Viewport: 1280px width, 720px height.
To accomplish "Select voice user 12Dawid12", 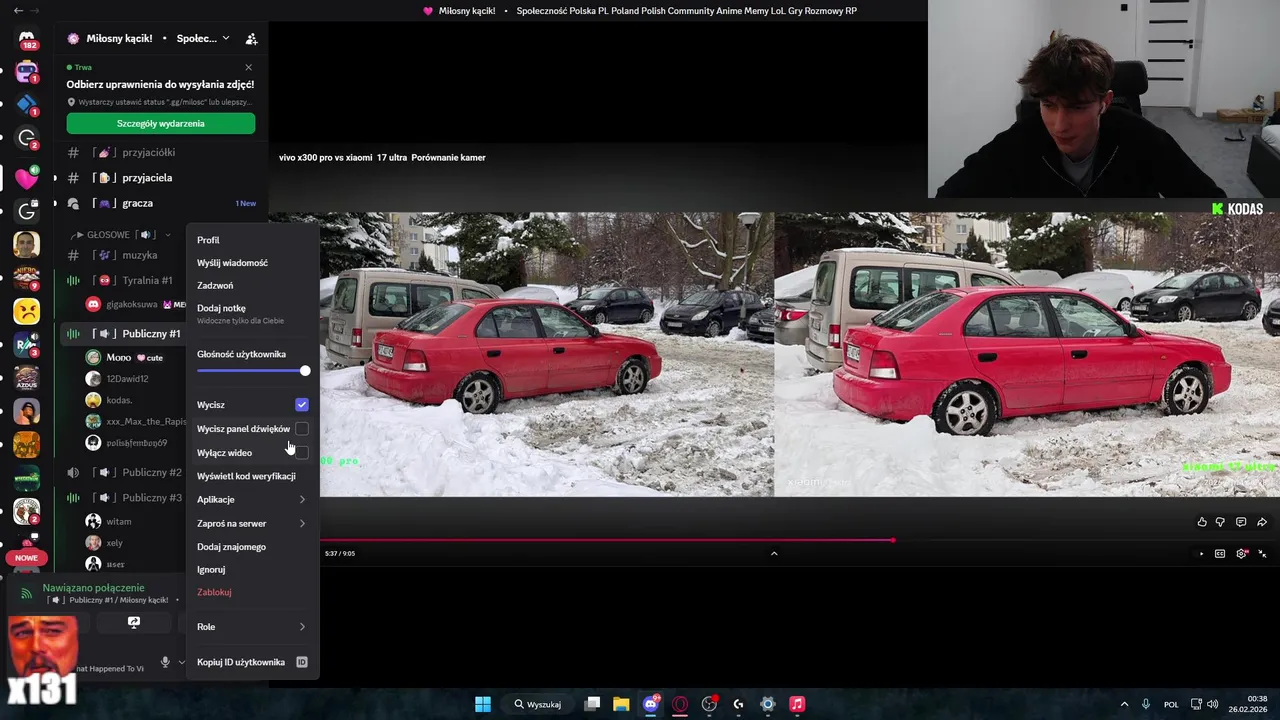I will [x=127, y=379].
